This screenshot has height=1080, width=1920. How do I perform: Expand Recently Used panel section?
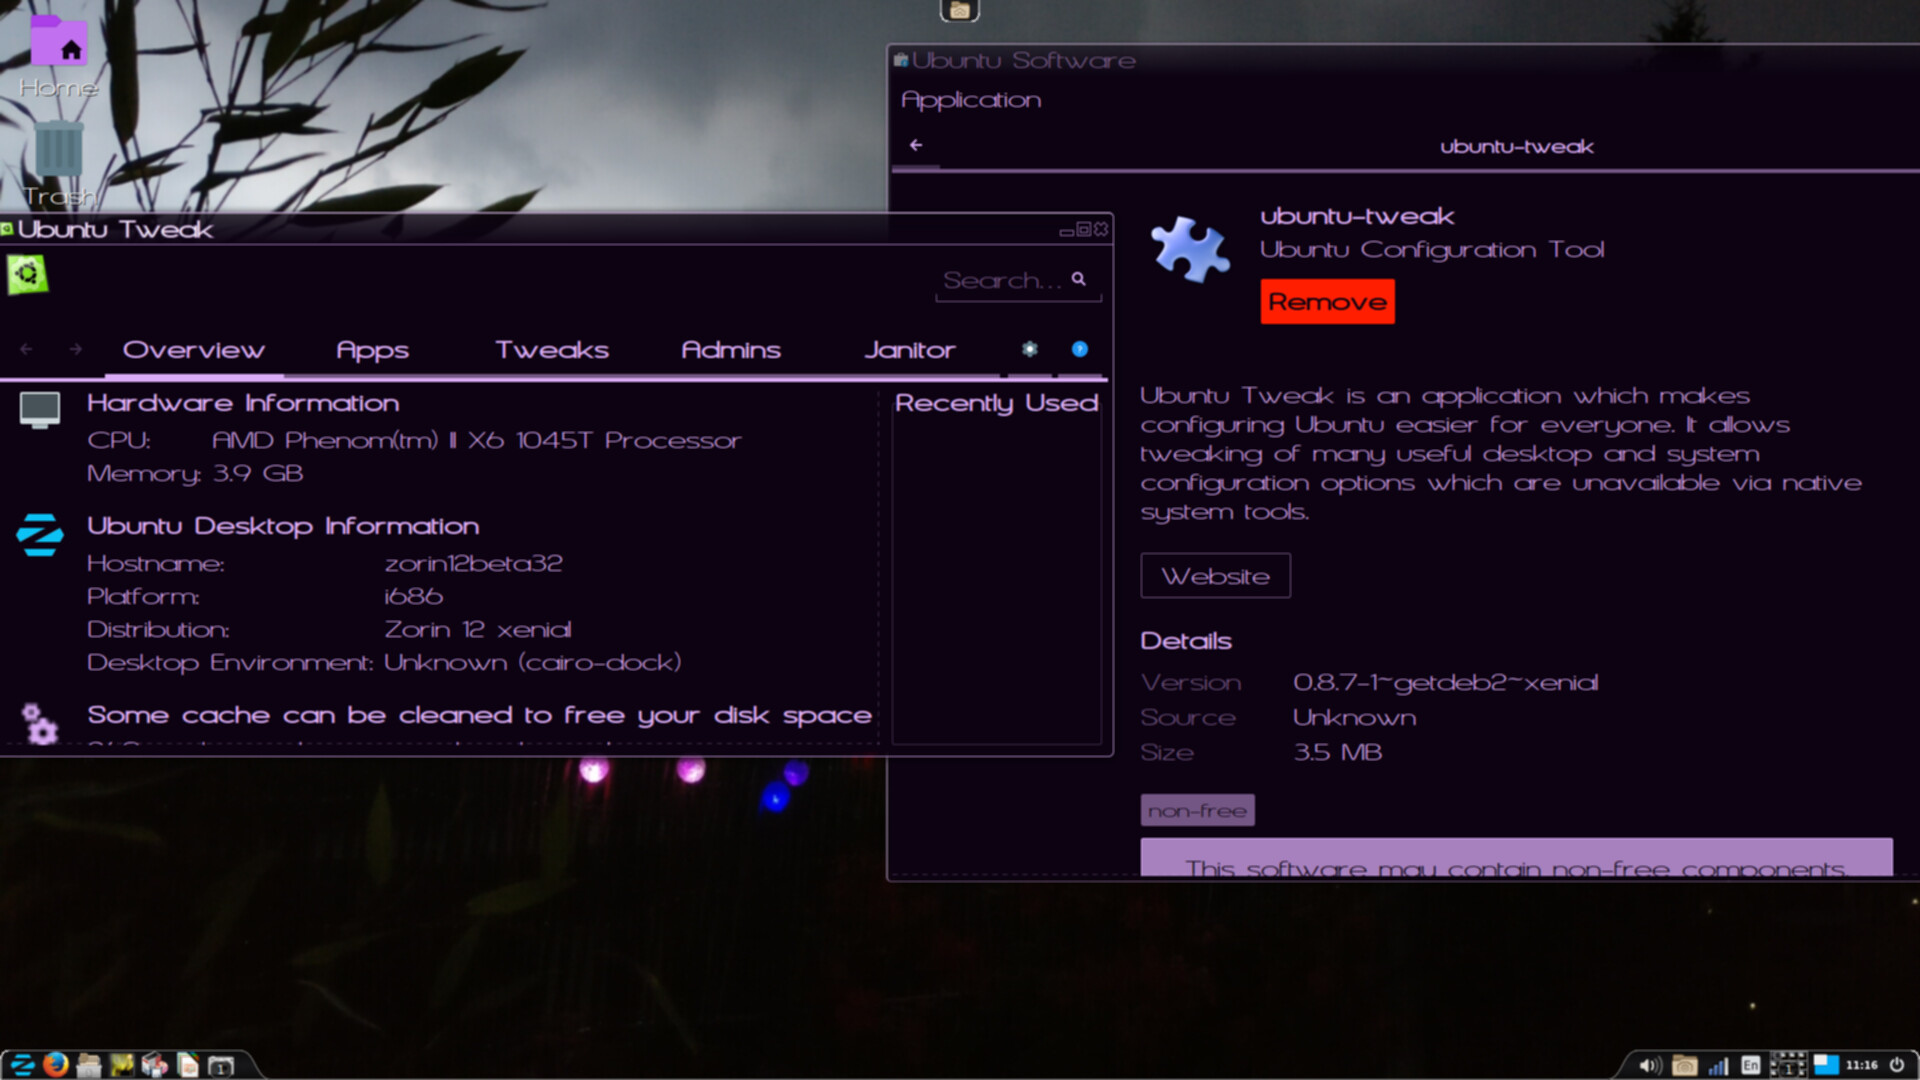pos(997,402)
